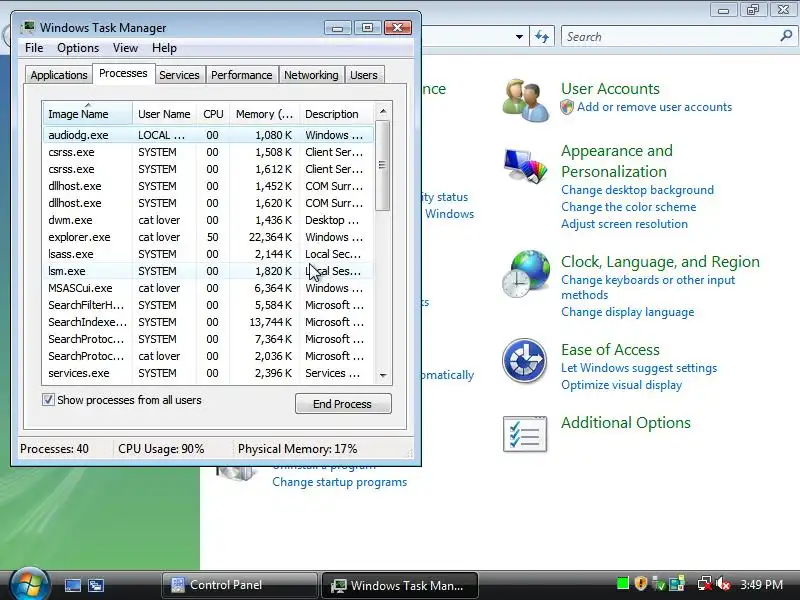Click the Windows Task Manager taskbar button
Screen dimensions: 800x600
tap(399, 585)
